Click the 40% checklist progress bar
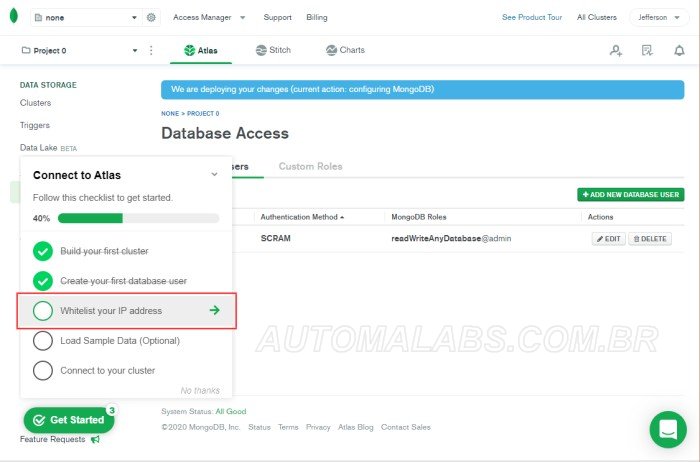Viewport: 700px width, 462px height. [x=138, y=218]
